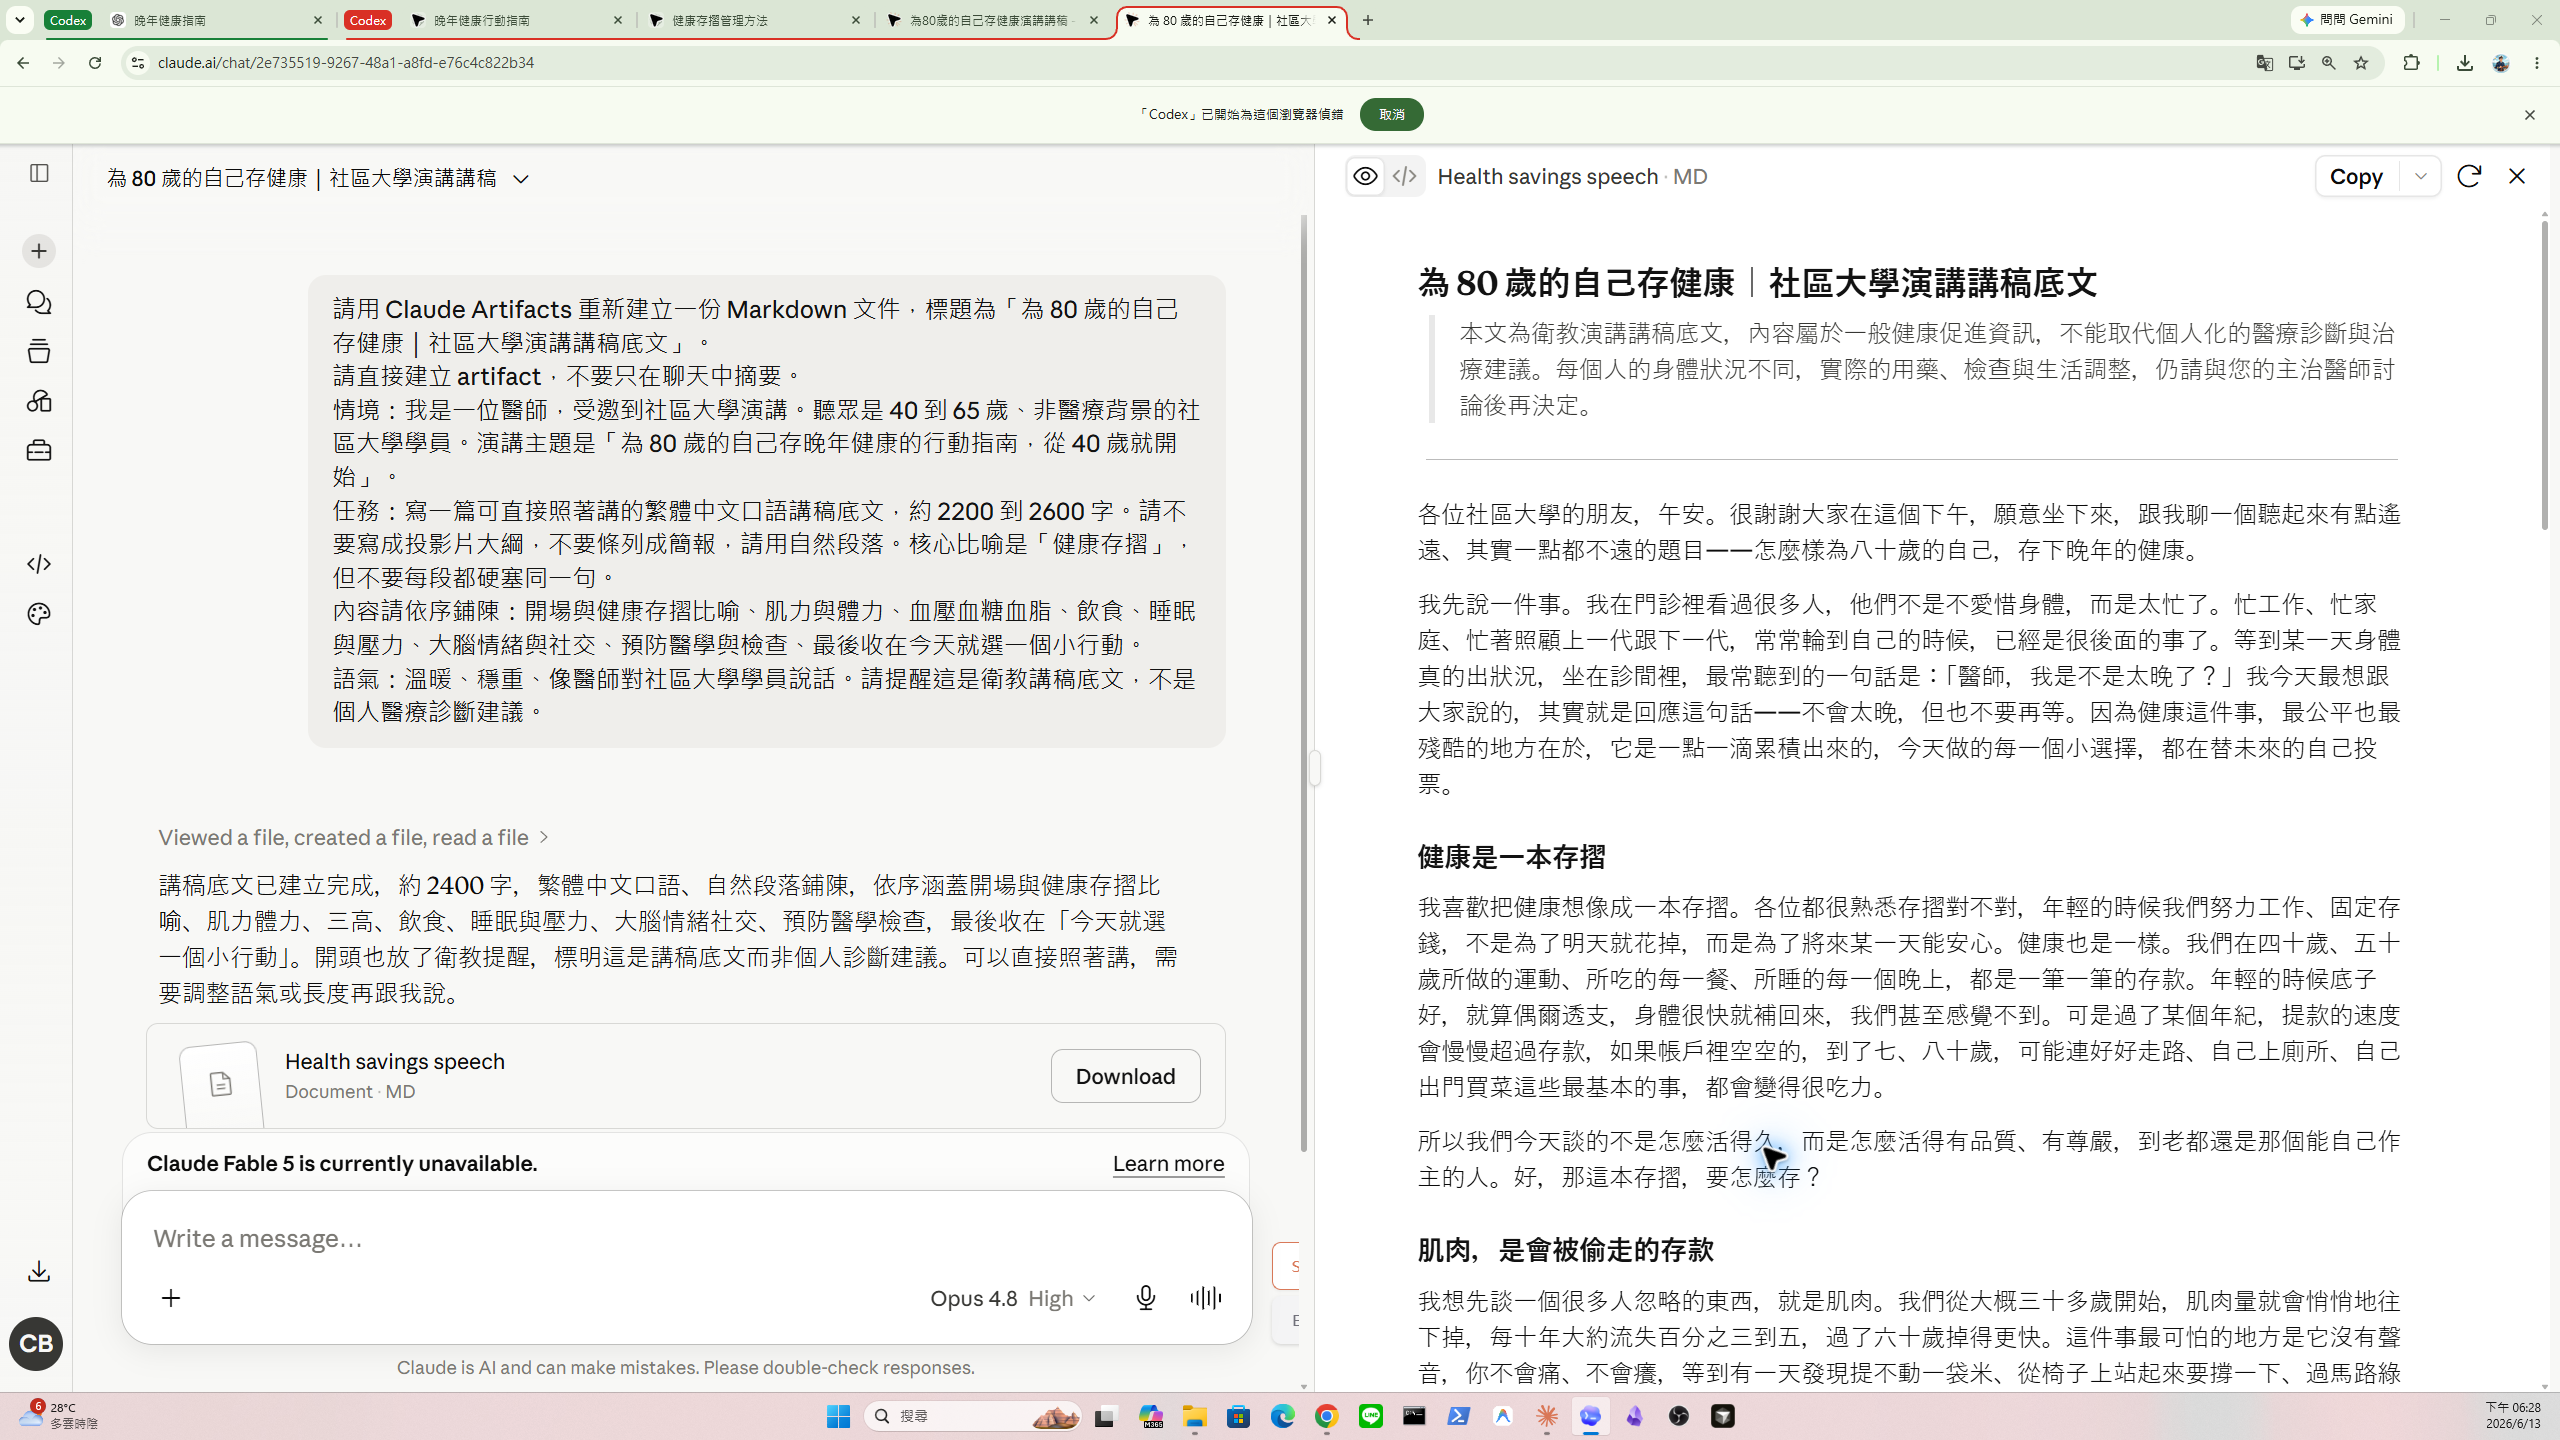Screen dimensions: 2560x1440
Task: Switch to the 晚年健康指南 tab
Action: pyautogui.click(x=214, y=20)
